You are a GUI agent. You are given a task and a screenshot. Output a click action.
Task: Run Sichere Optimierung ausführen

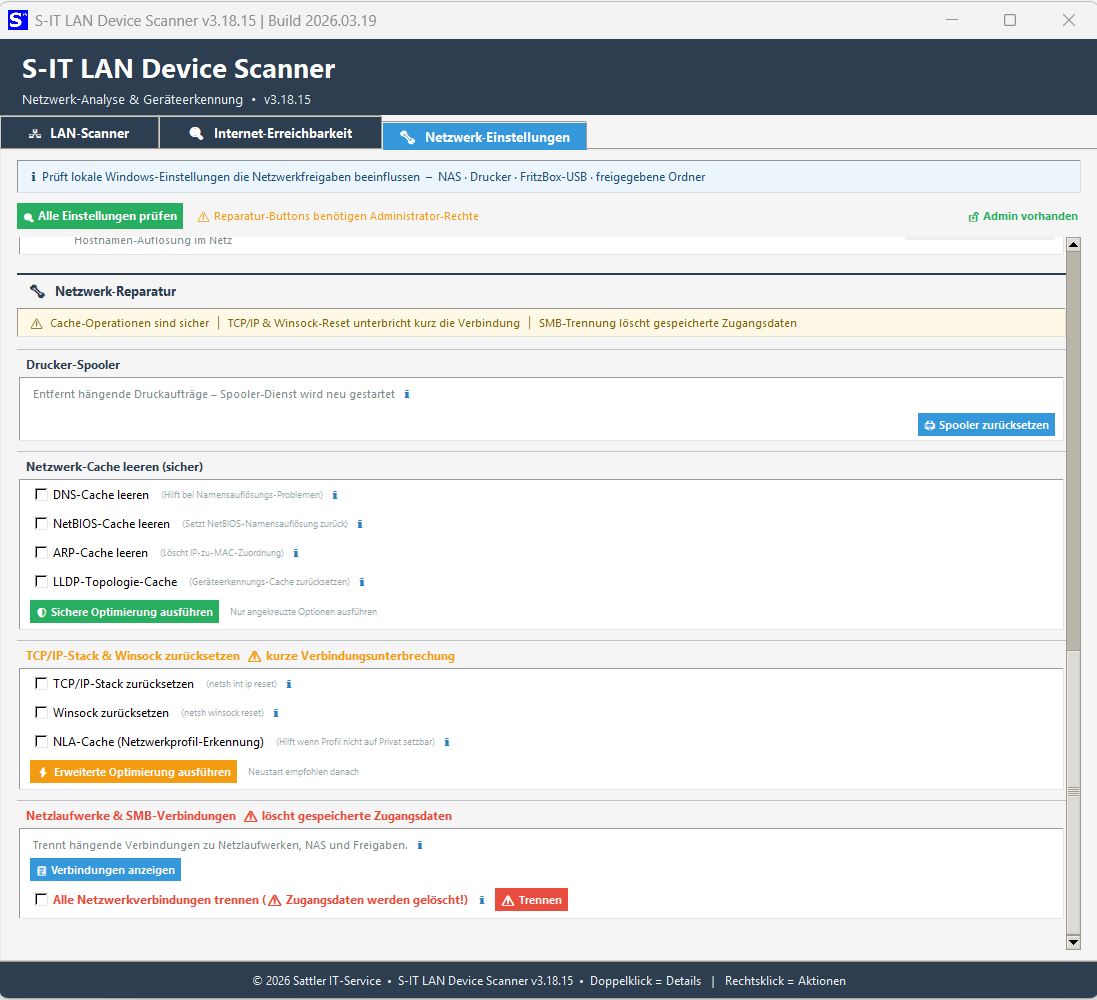(124, 612)
